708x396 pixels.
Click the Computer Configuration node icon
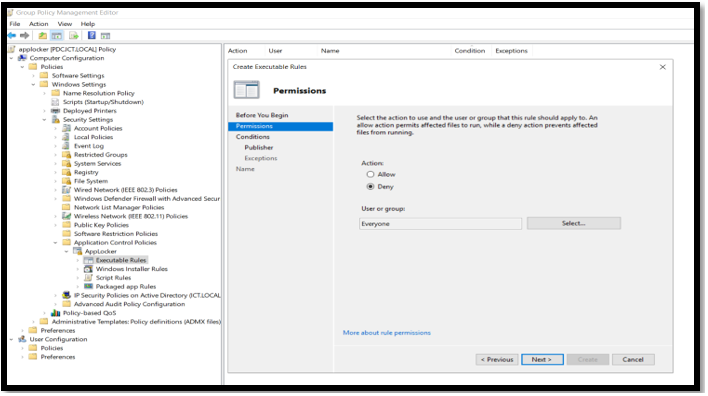pyautogui.click(x=22, y=58)
